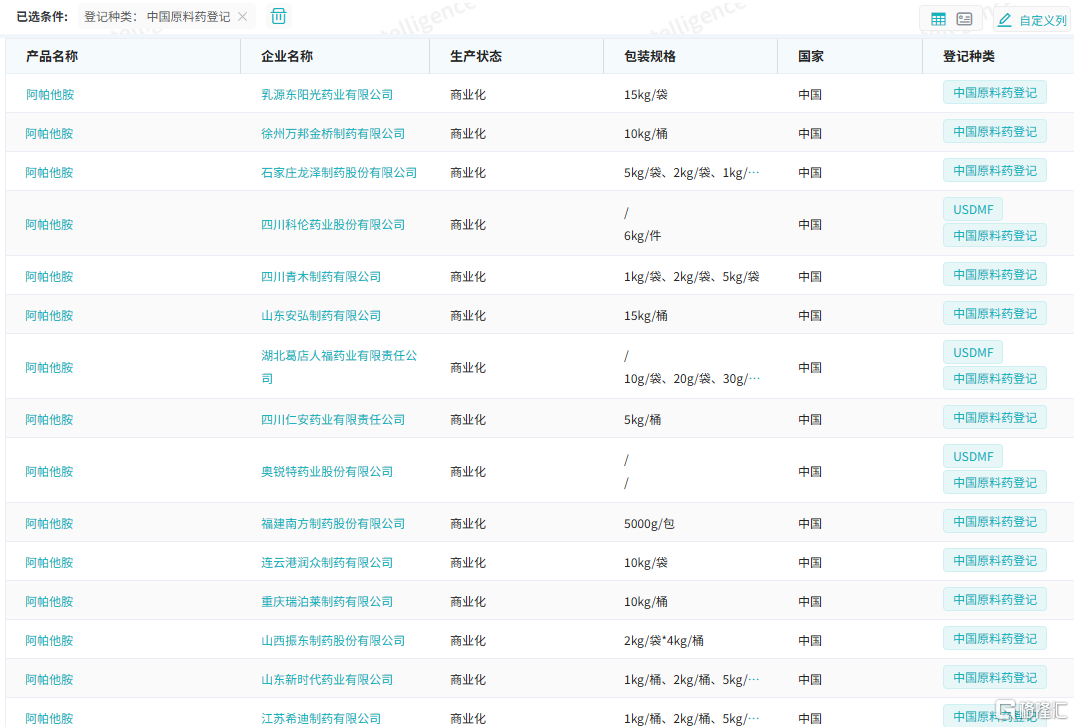Open 连云港润众制药有限公司 company link
1074x727 pixels.
point(327,563)
